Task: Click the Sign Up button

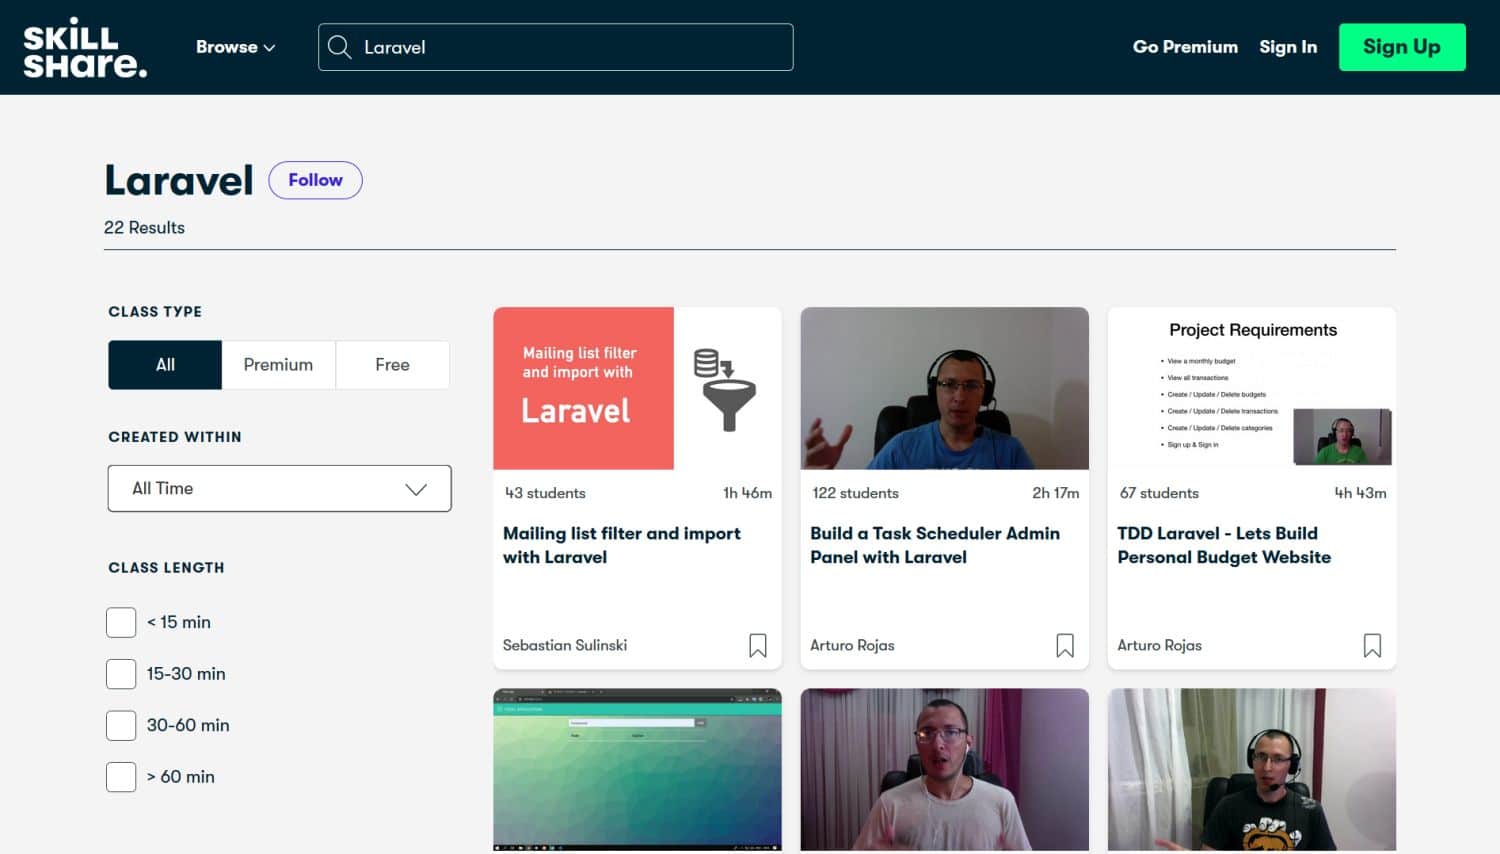Action: (x=1402, y=46)
